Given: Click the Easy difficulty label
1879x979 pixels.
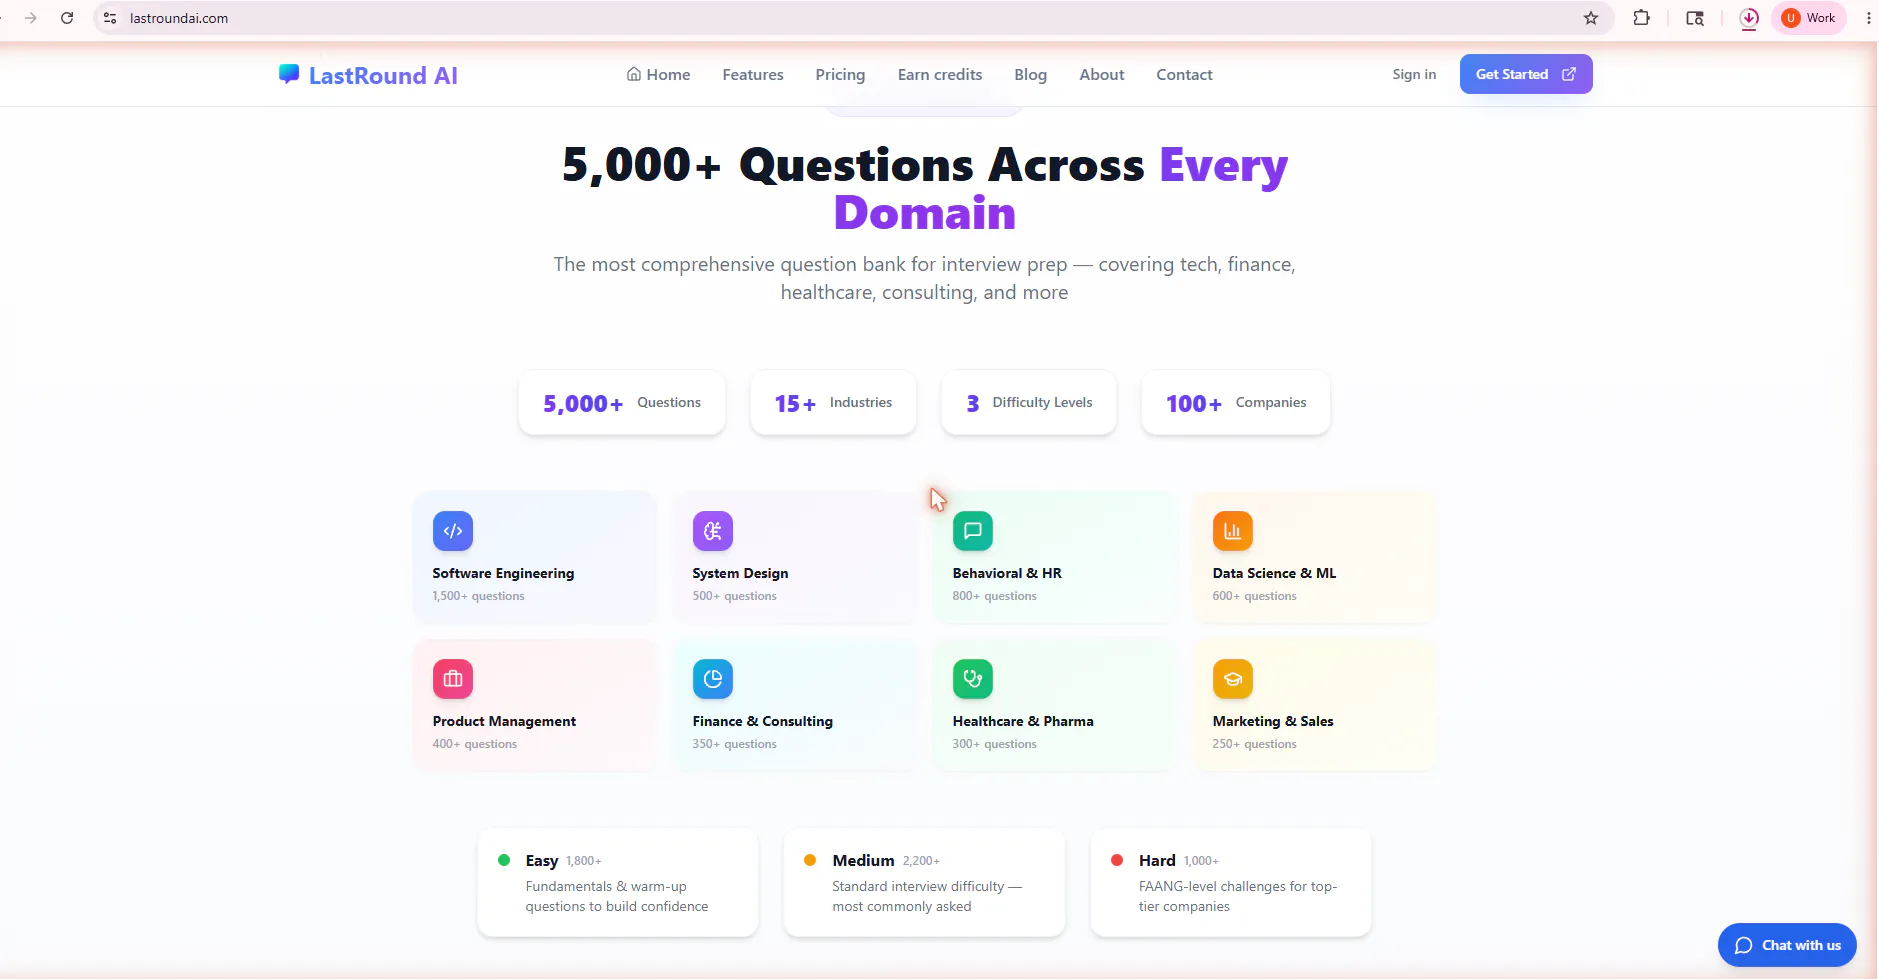Looking at the screenshot, I should [x=542, y=861].
